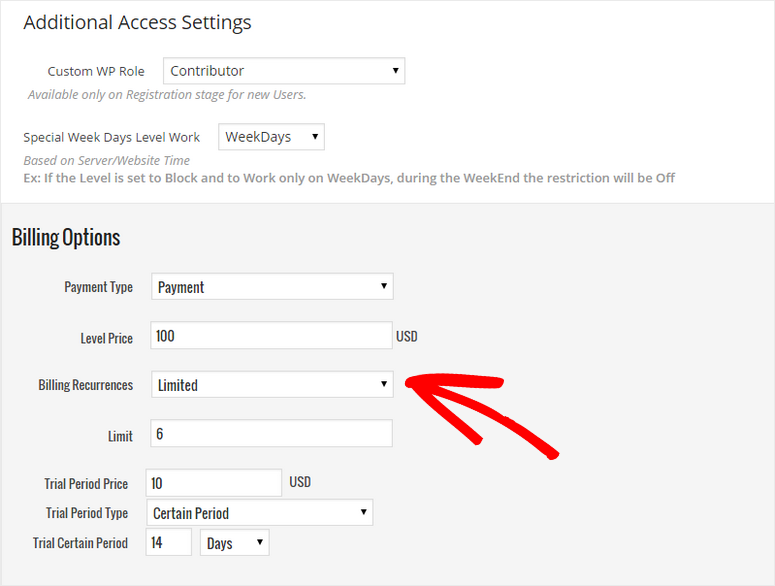Open the Days unit dropdown
Image resolution: width=775 pixels, height=586 pixels.
coord(235,543)
